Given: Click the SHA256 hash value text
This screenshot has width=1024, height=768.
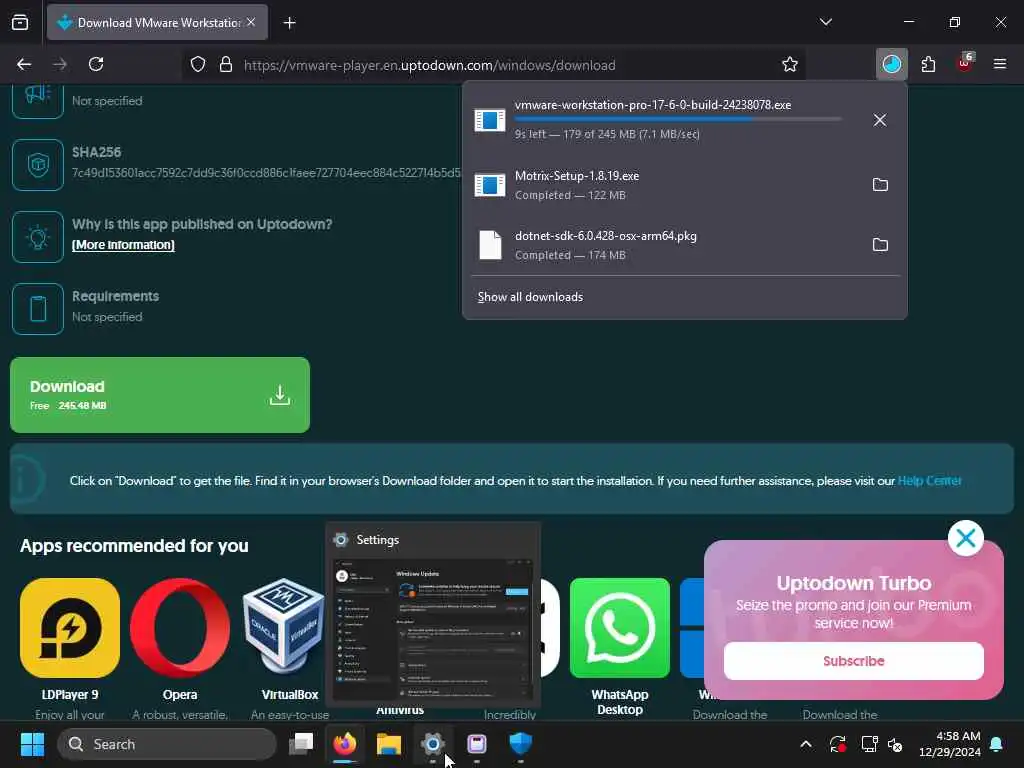Looking at the screenshot, I should coord(266,173).
